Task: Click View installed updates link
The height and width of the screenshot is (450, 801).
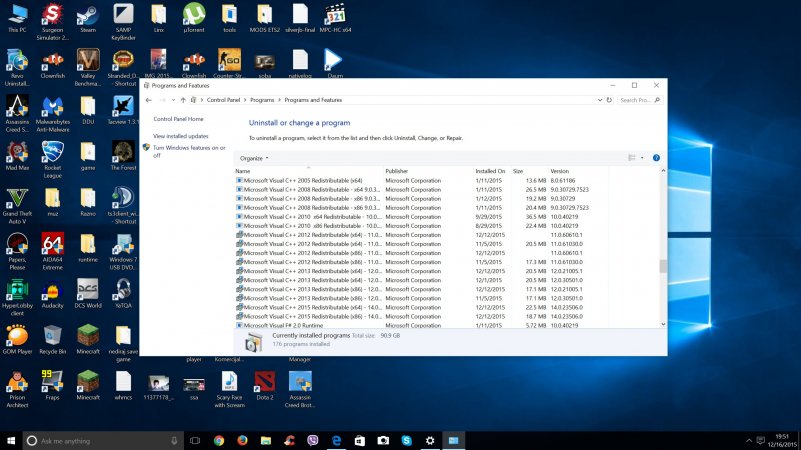Action: pyautogui.click(x=181, y=136)
